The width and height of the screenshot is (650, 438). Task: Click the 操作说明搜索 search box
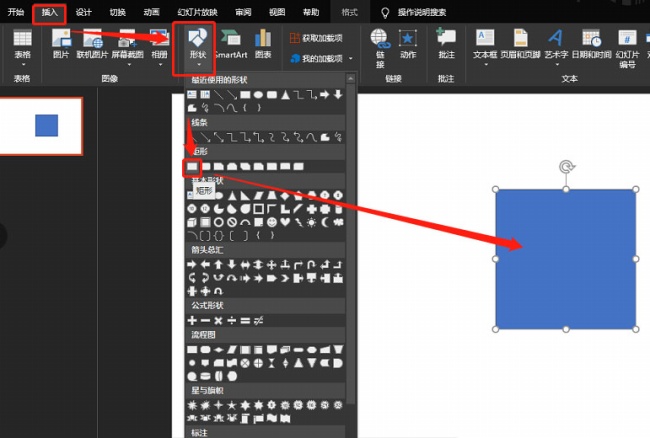pos(421,12)
